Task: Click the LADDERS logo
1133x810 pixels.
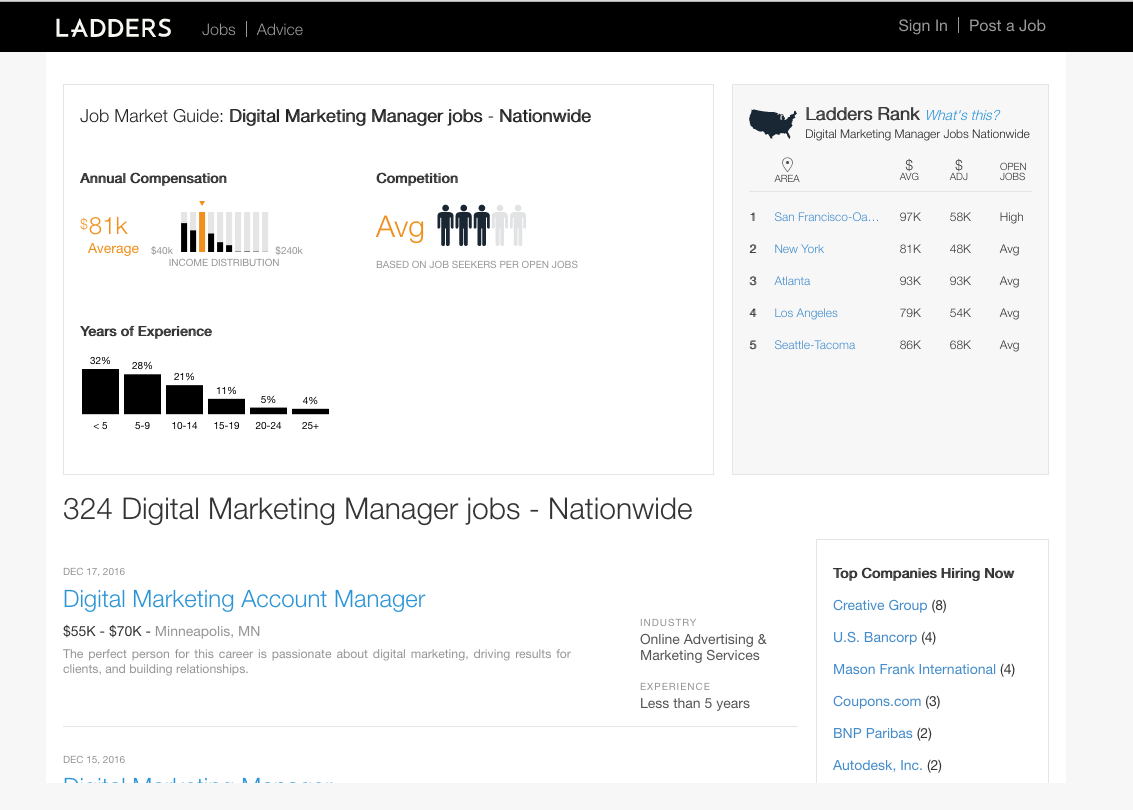Action: [x=113, y=28]
